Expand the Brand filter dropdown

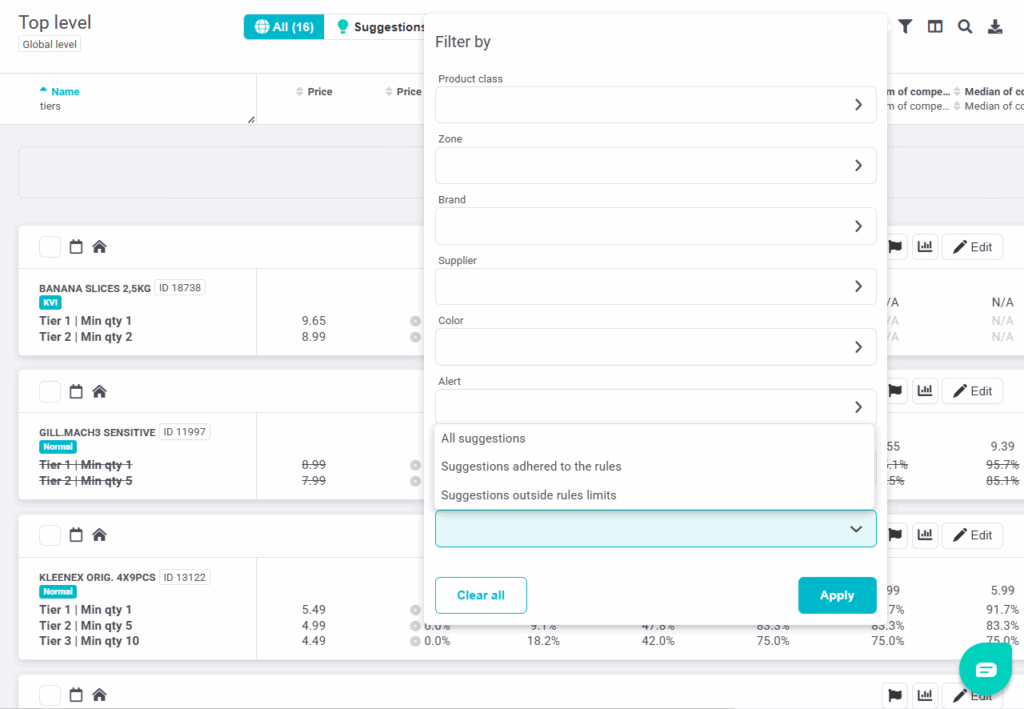tap(655, 226)
